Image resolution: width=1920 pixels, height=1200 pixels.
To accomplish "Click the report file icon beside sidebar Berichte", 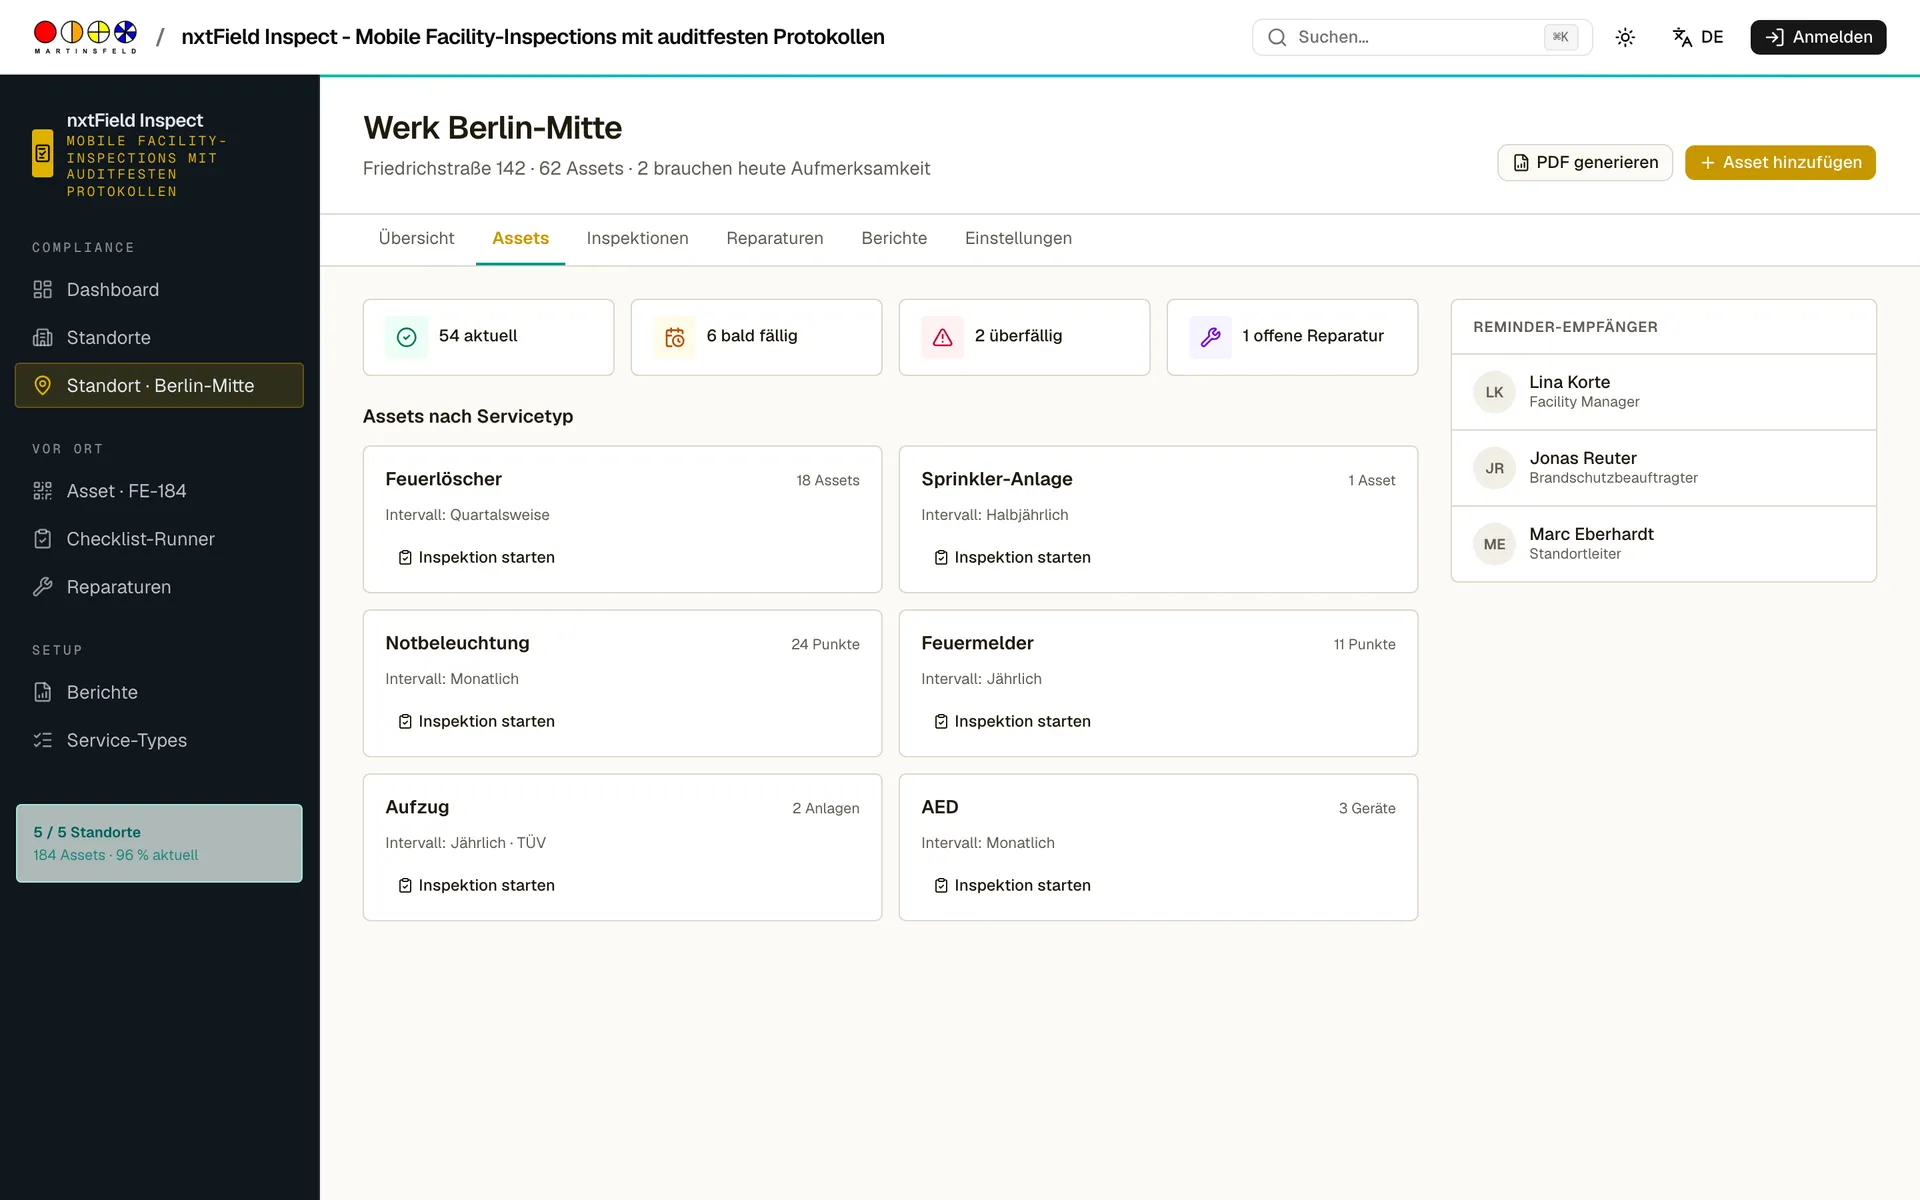I will pyautogui.click(x=42, y=692).
